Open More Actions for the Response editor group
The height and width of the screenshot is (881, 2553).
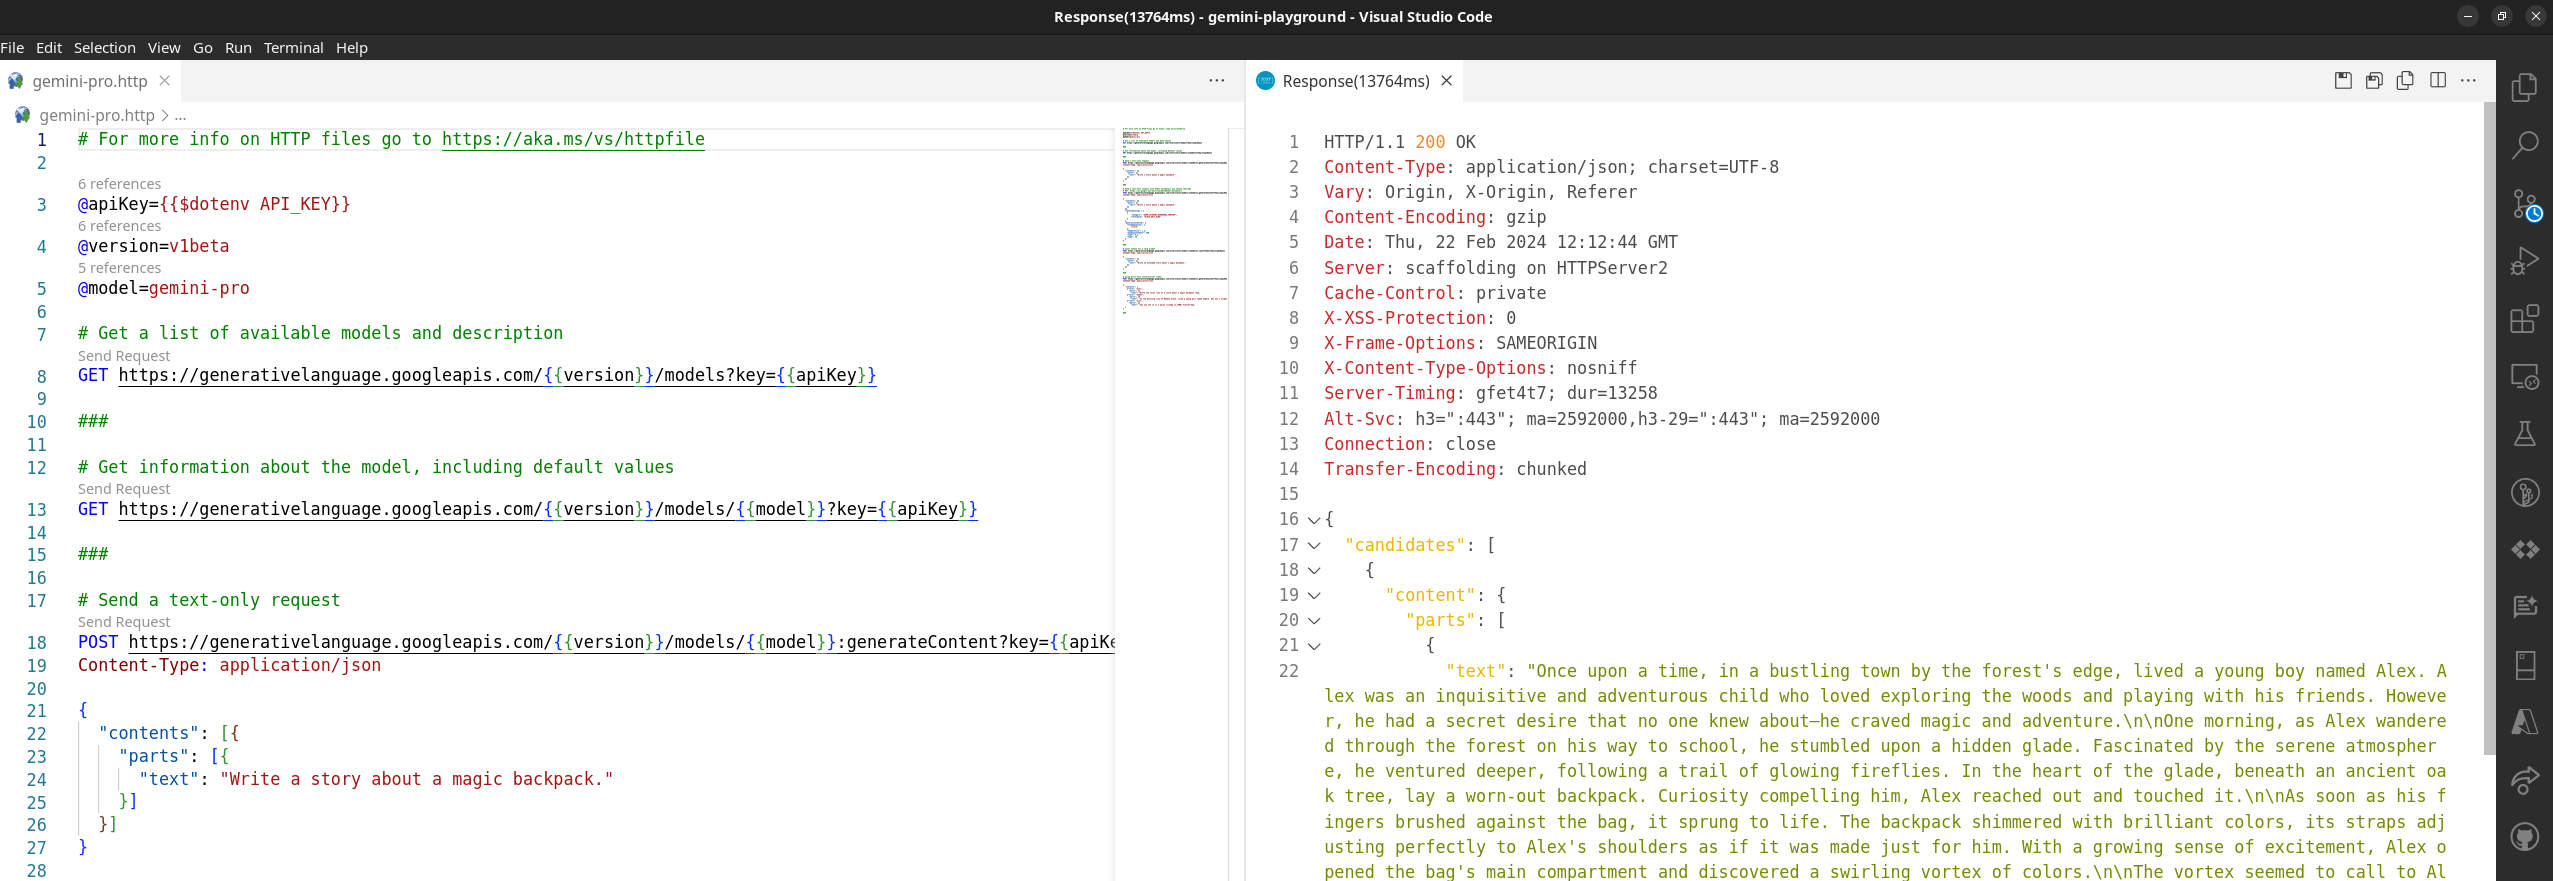[x=2469, y=81]
